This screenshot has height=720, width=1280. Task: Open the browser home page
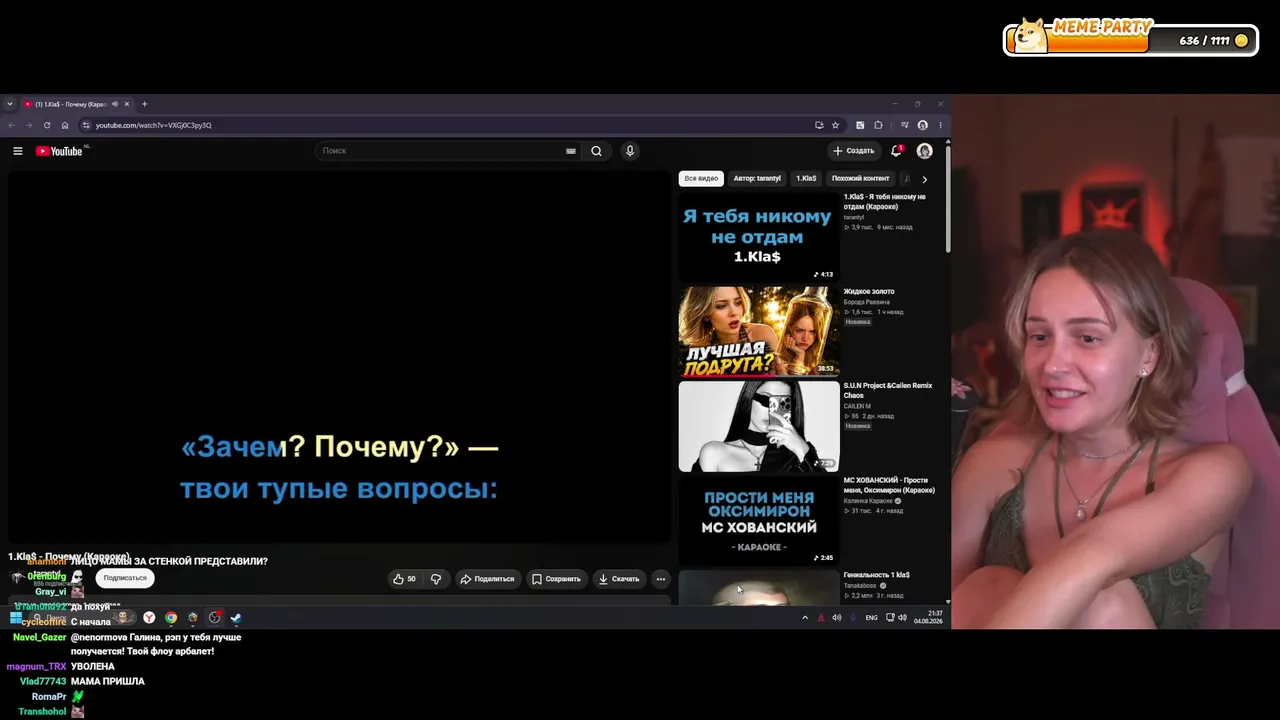65,125
